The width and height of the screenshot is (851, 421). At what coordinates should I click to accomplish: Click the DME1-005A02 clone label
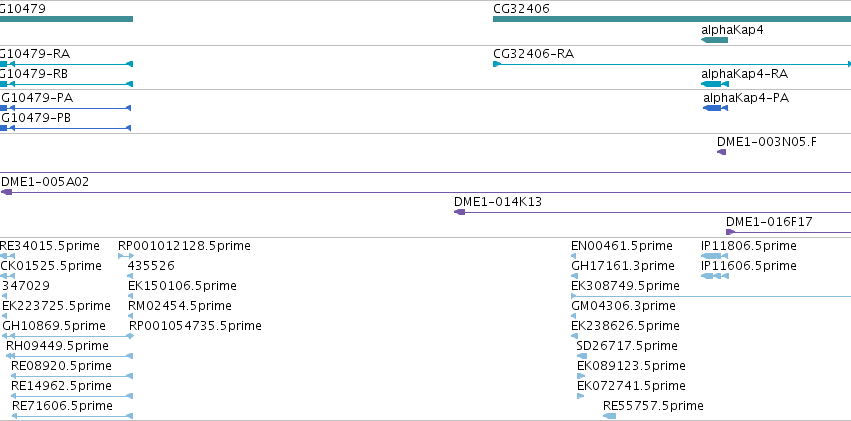pos(45,182)
